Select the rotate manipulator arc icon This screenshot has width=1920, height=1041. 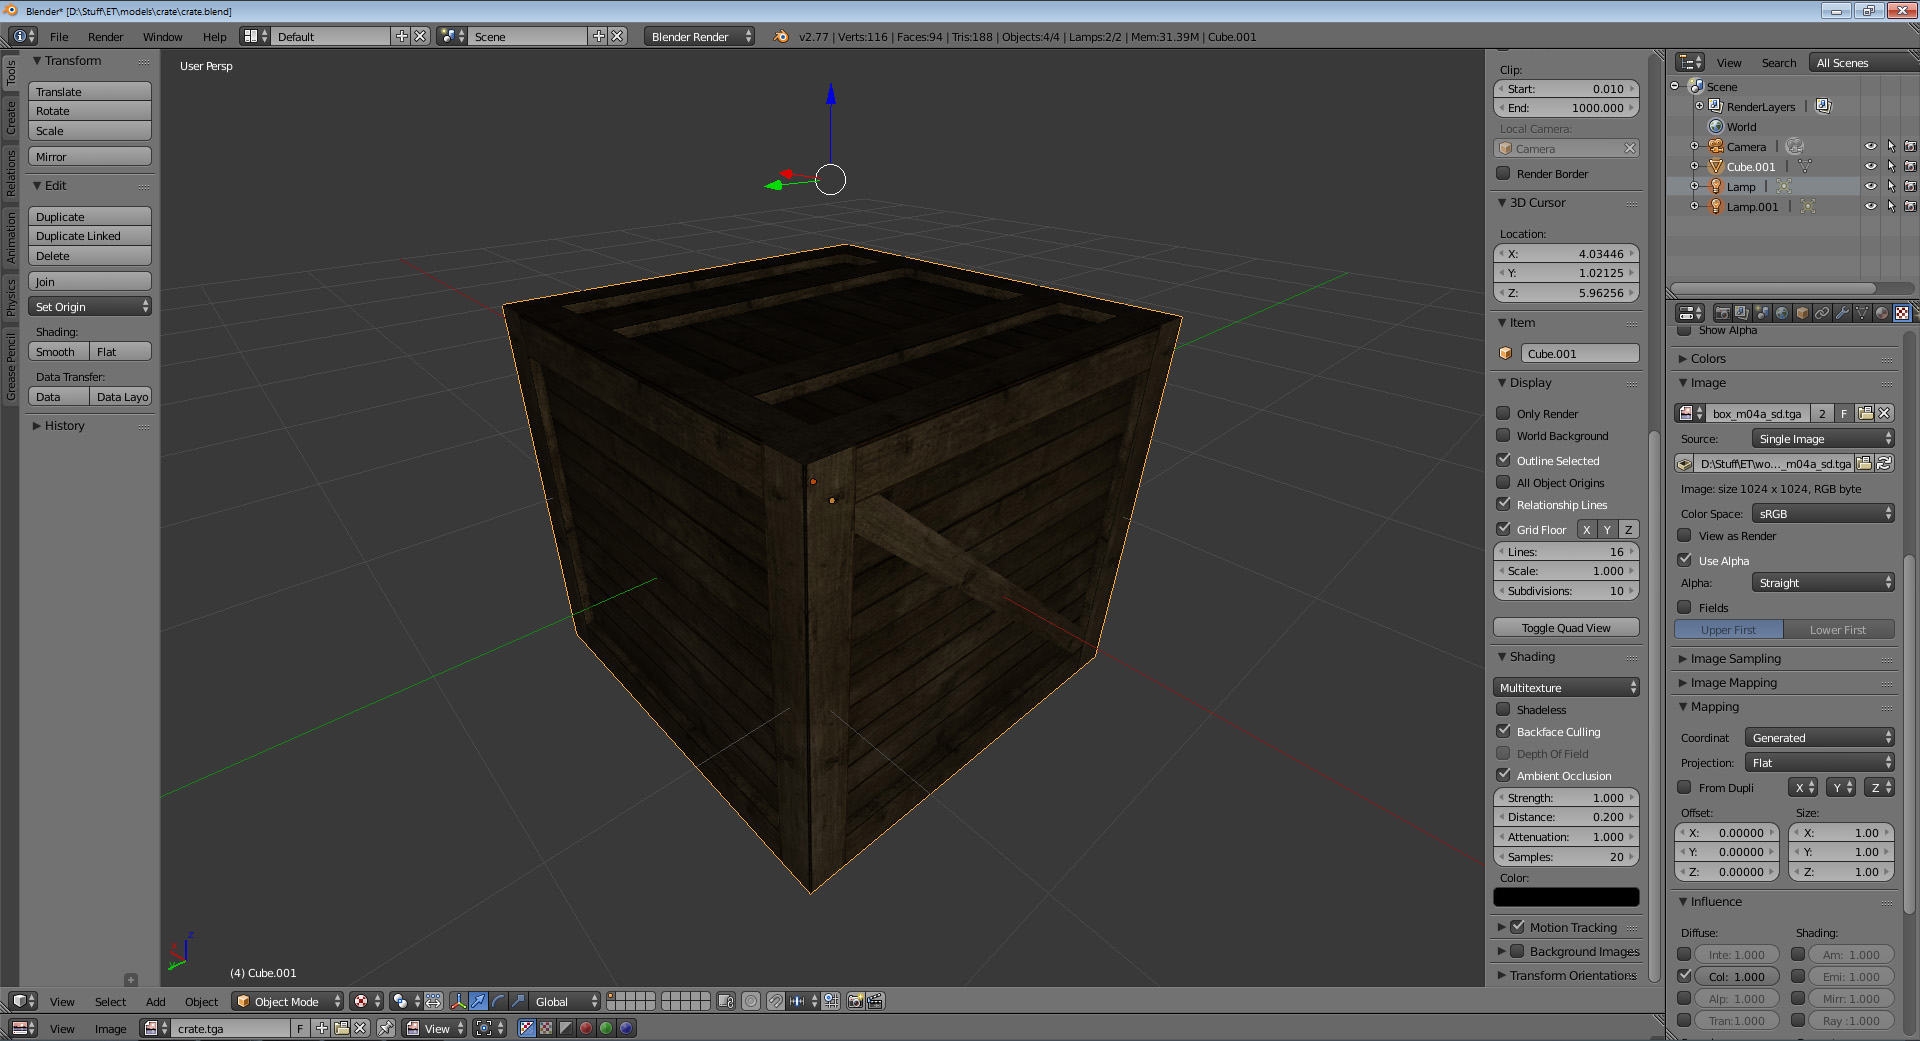pyautogui.click(x=498, y=1001)
